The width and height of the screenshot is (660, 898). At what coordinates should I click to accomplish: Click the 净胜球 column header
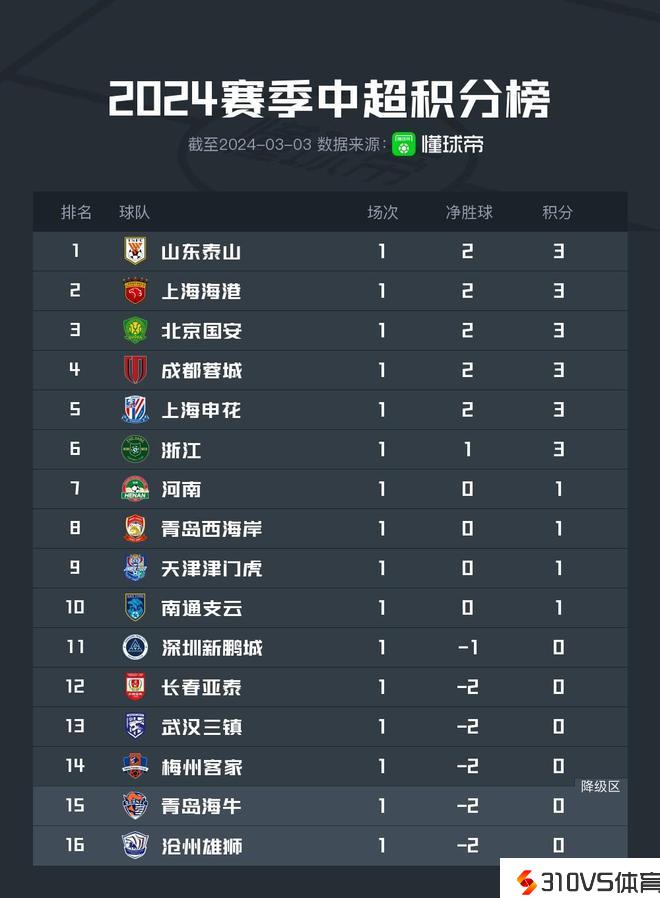tap(469, 212)
